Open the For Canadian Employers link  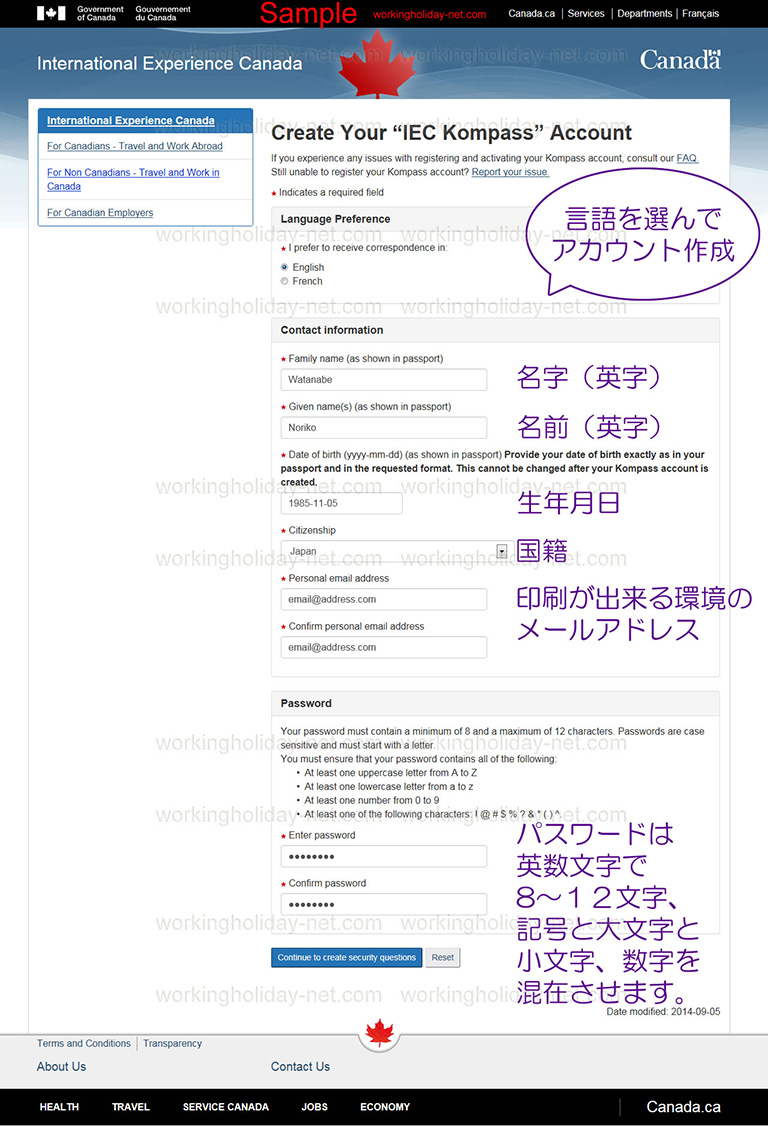coord(100,213)
